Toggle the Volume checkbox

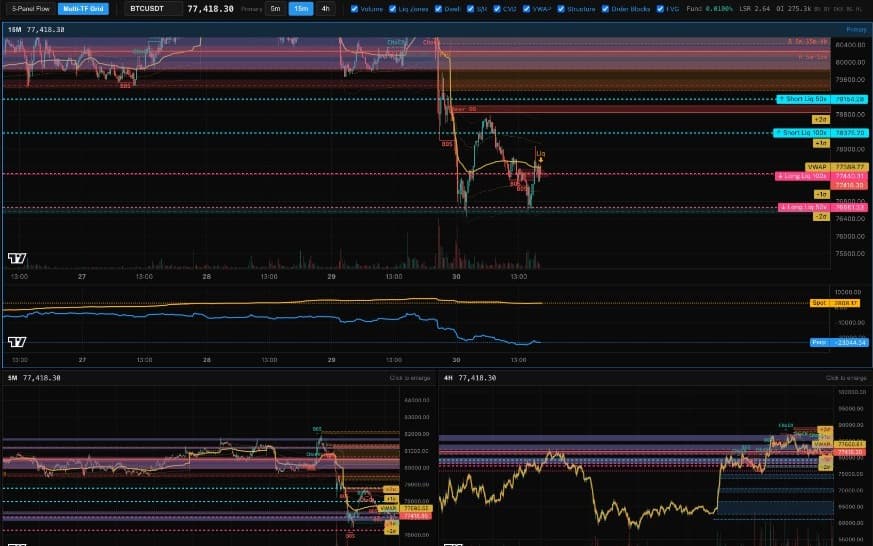(x=354, y=9)
